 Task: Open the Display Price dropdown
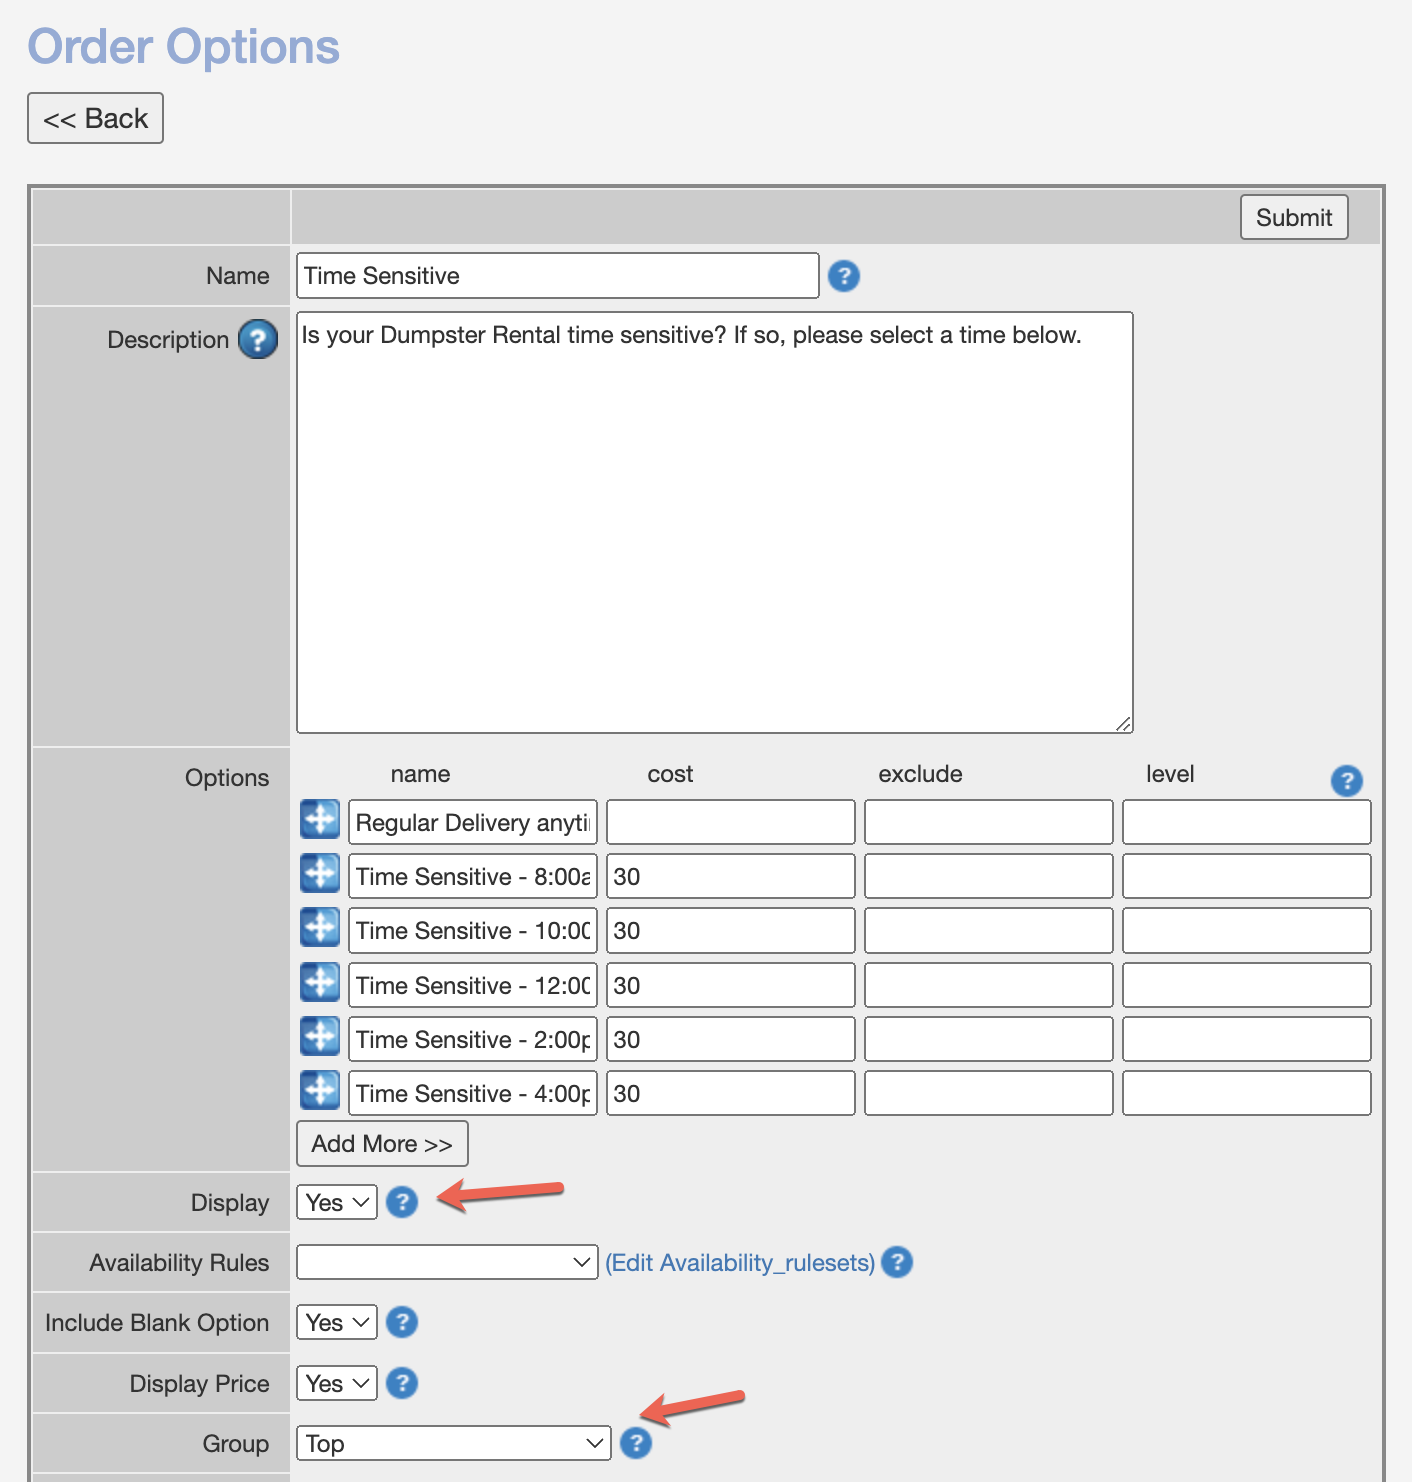(337, 1383)
